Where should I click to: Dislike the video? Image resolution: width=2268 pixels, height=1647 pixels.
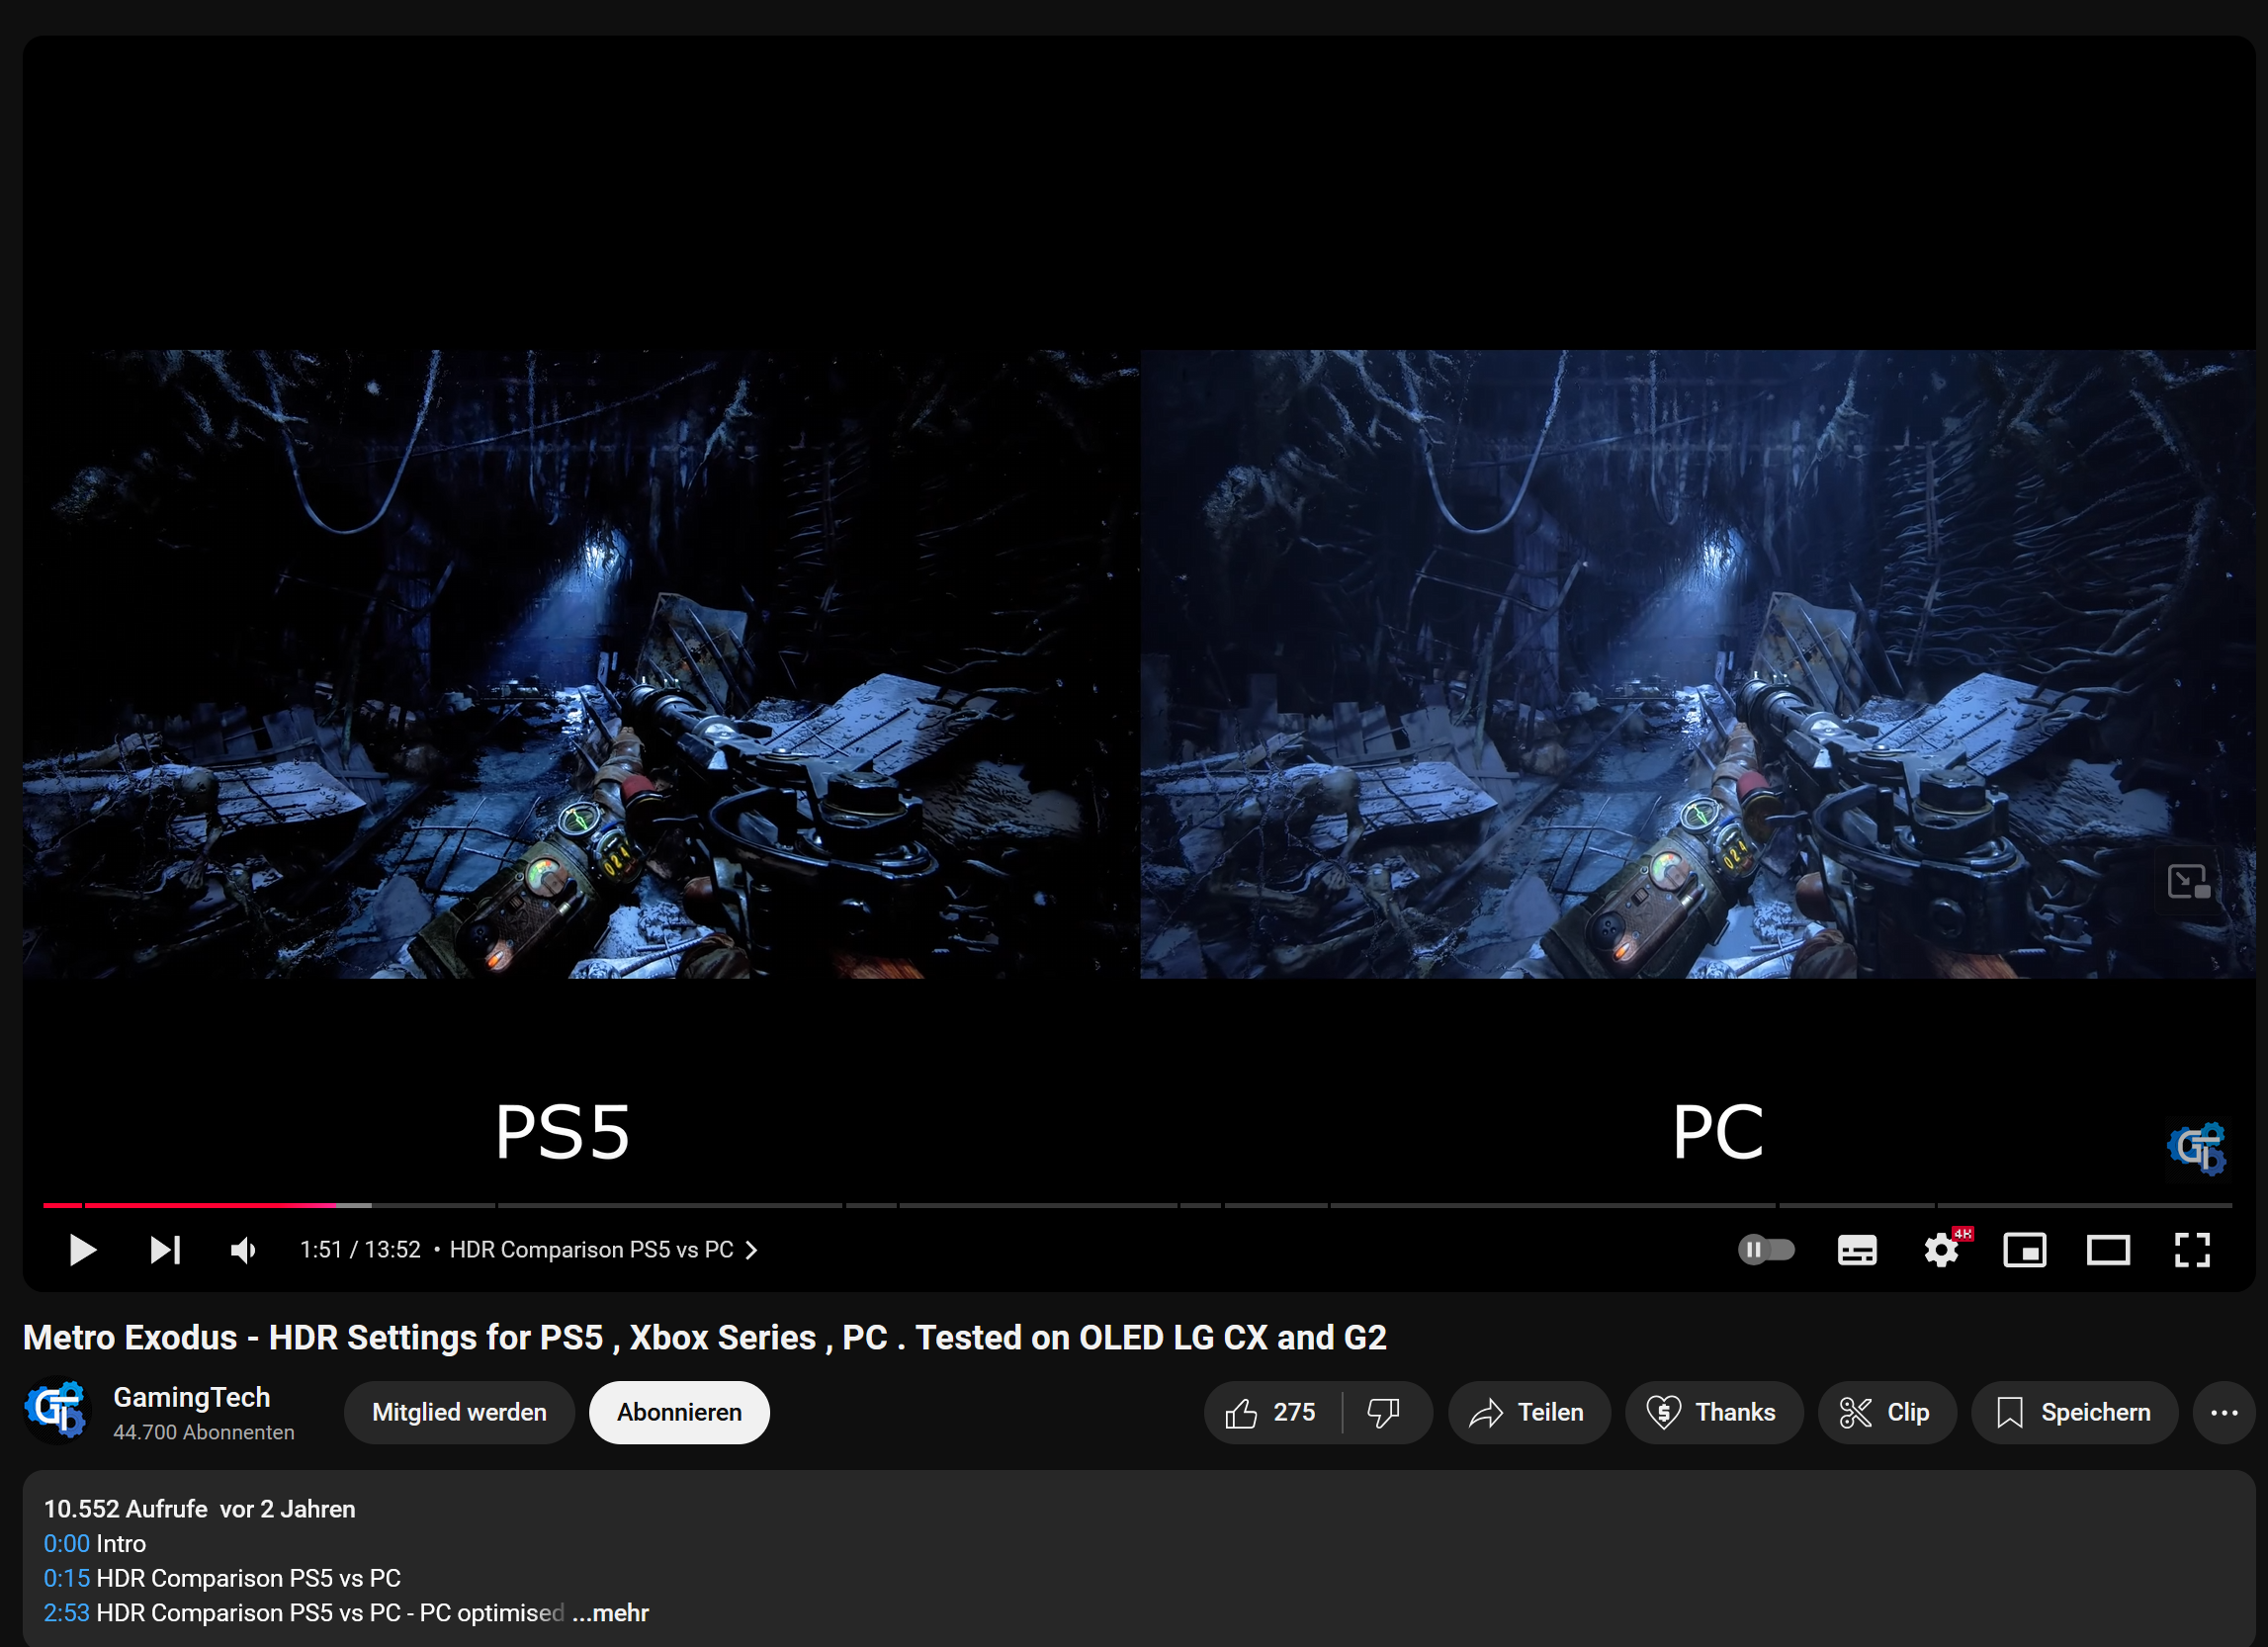coord(1384,1412)
